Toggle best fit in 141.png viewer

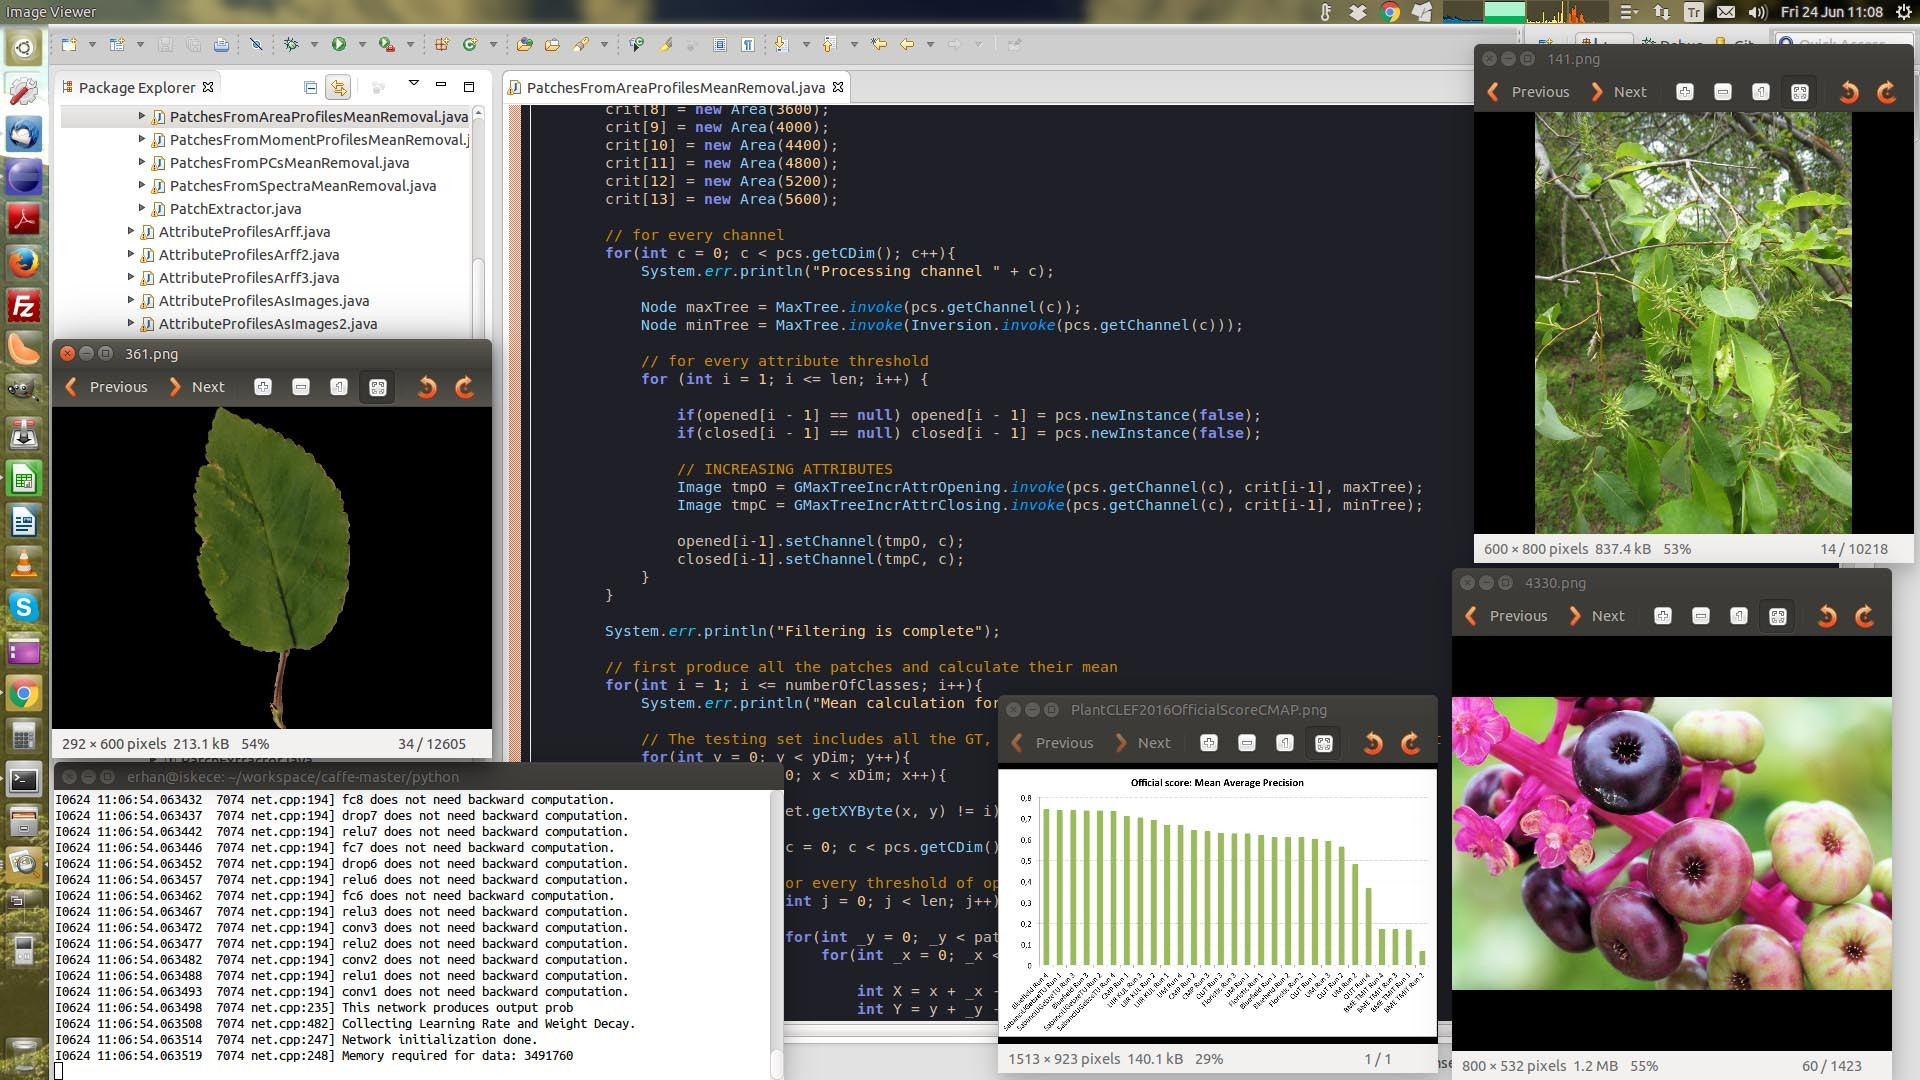[1799, 92]
